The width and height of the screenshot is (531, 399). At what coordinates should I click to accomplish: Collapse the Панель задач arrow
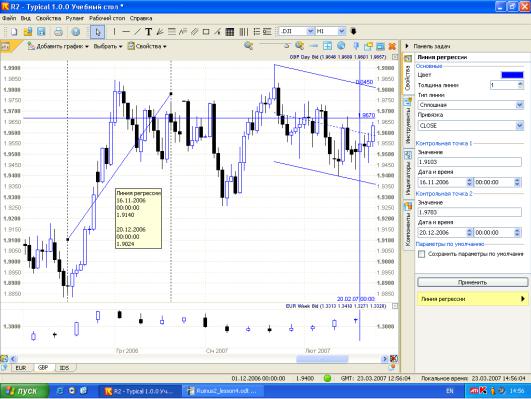pos(407,46)
